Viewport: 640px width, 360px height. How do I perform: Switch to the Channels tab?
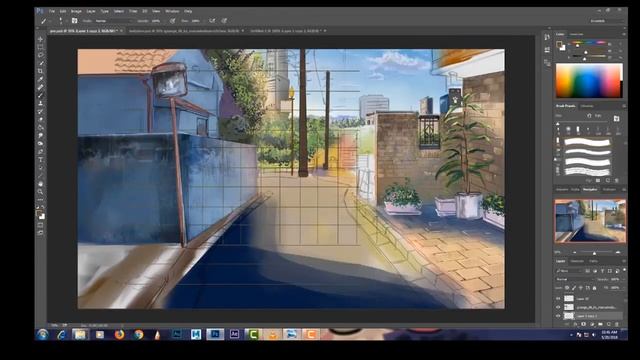(x=577, y=261)
